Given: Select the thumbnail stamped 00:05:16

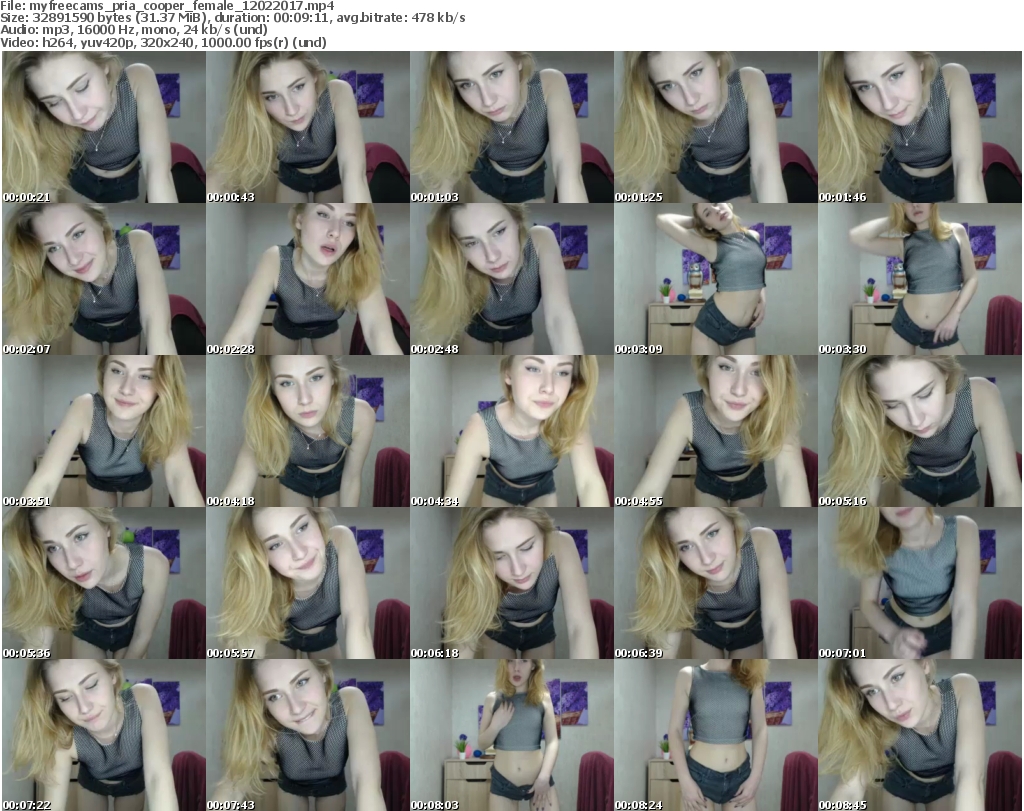Looking at the screenshot, I should 920,432.
